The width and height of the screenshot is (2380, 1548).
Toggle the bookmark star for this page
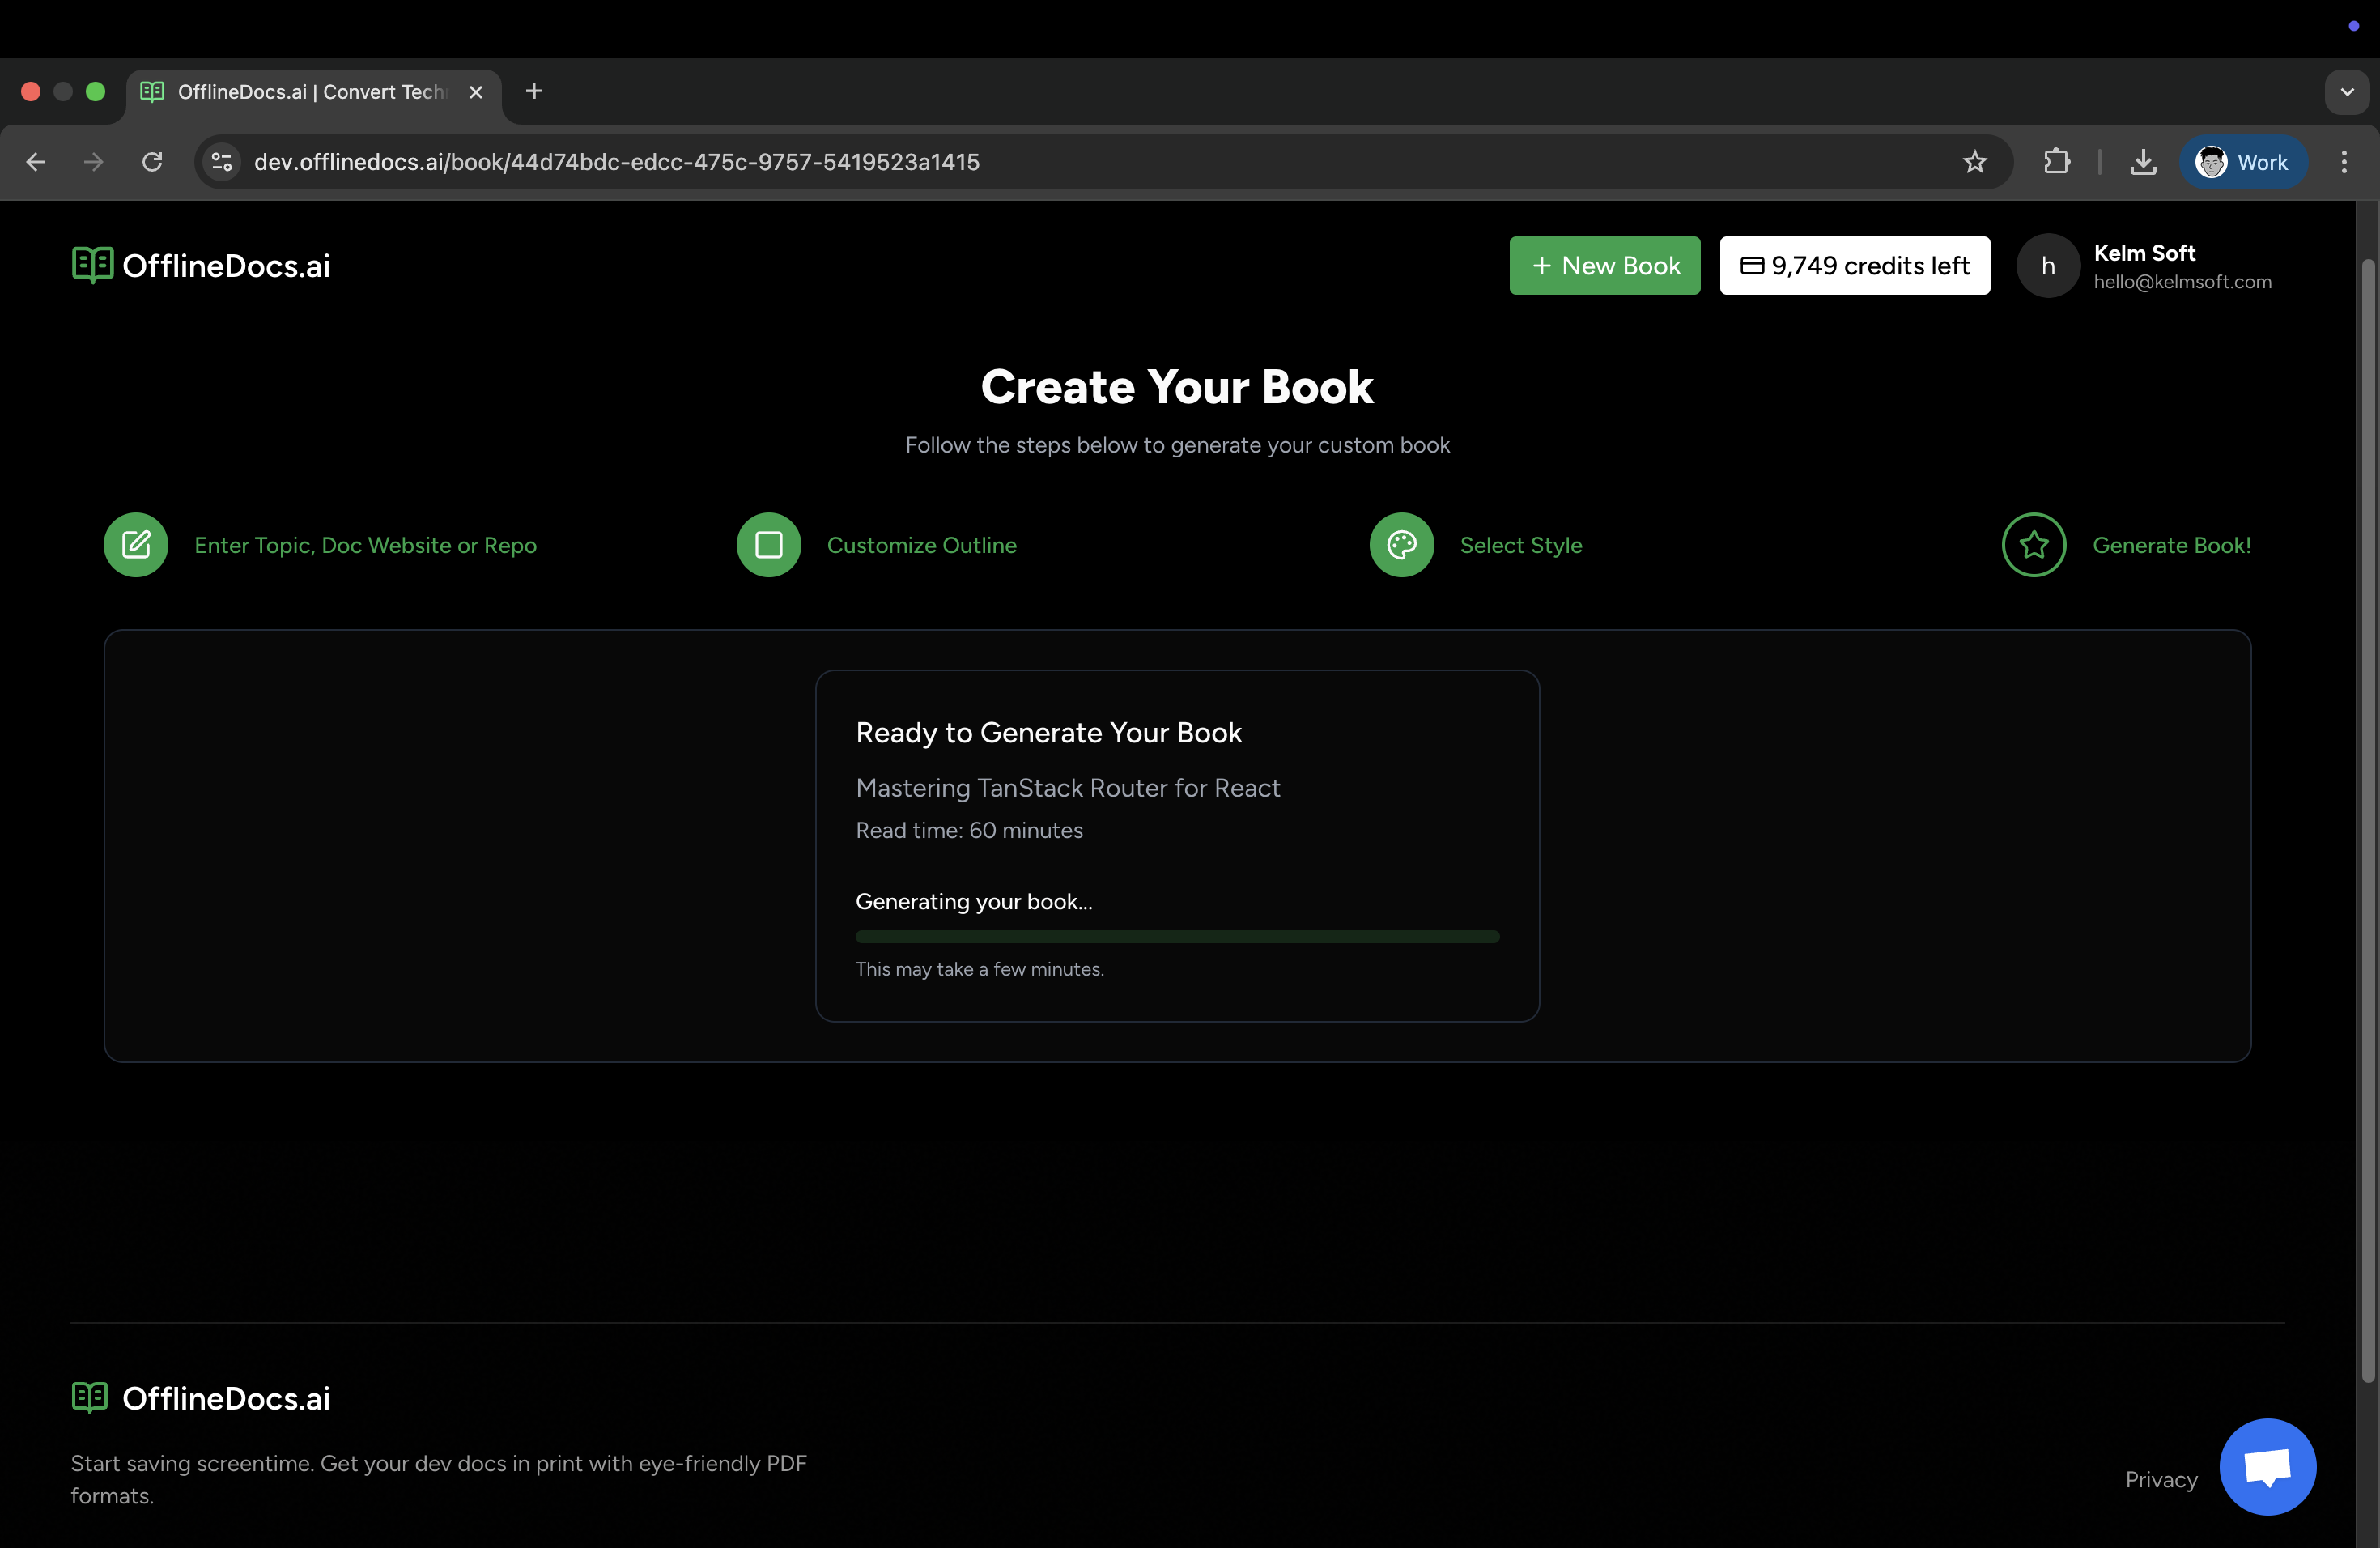coord(1975,161)
